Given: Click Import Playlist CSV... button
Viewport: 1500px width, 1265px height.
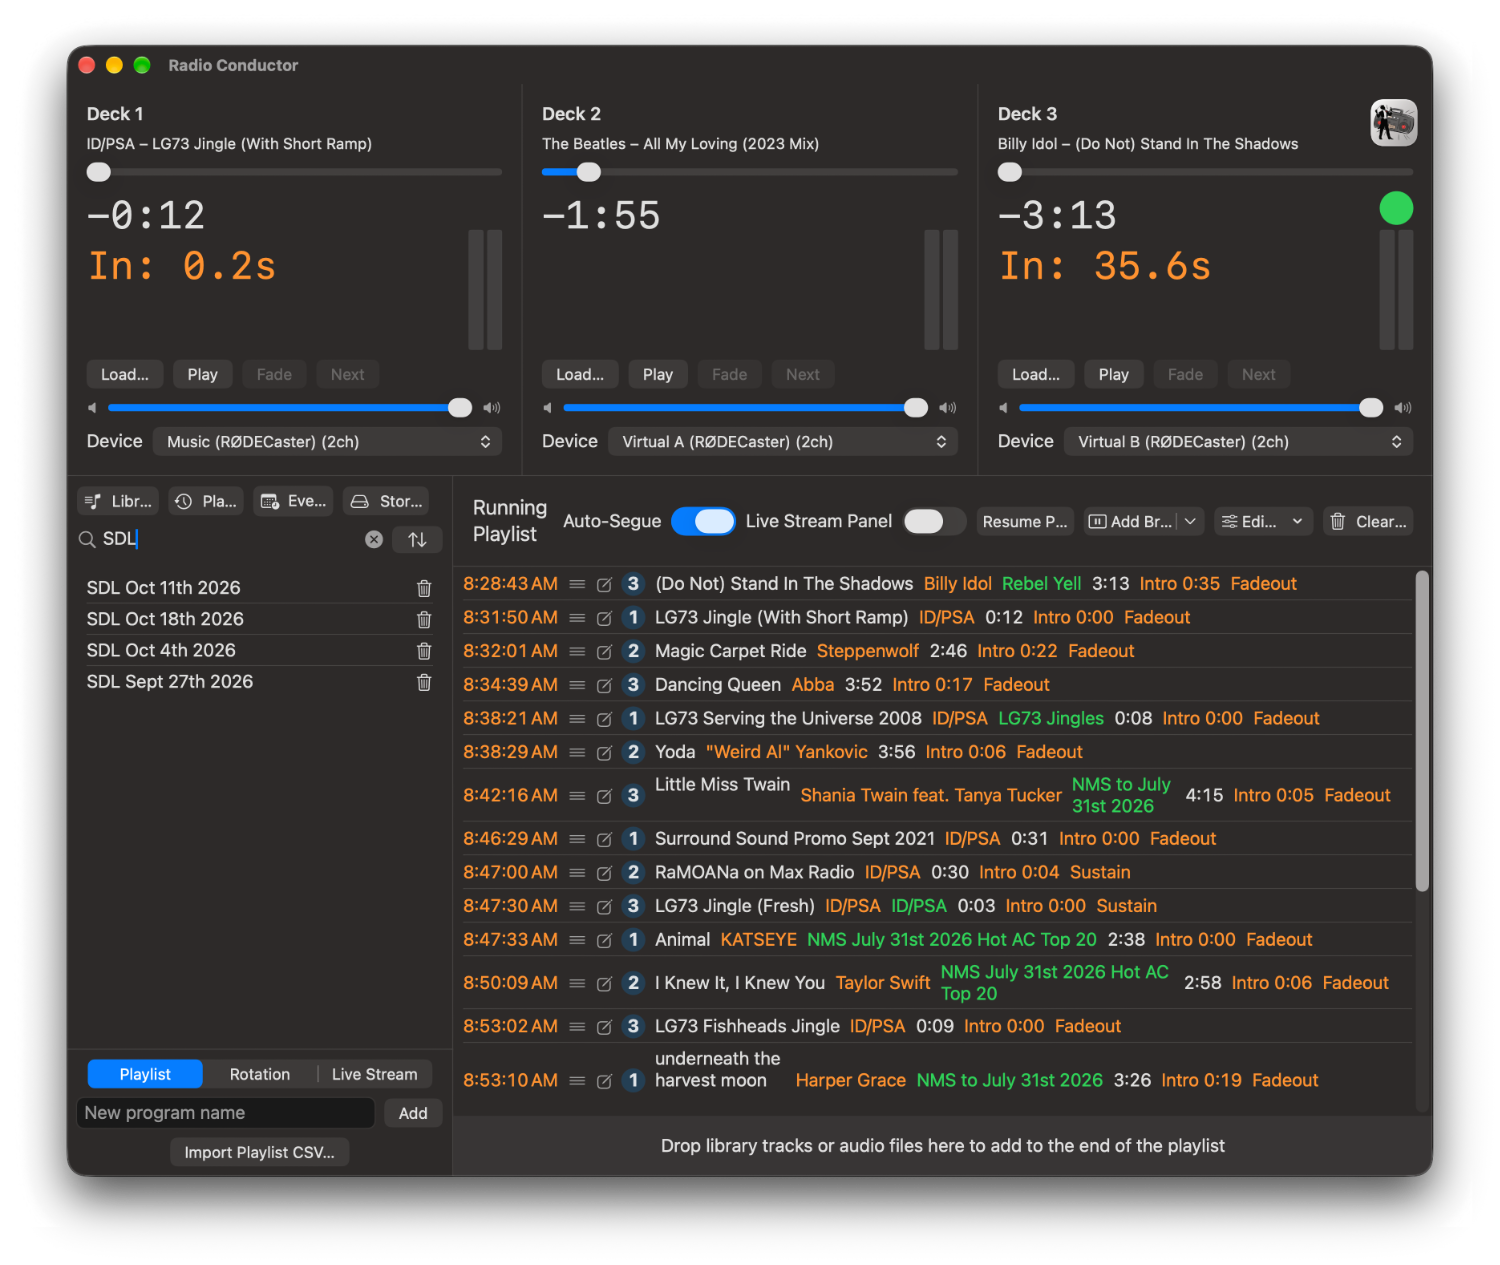Looking at the screenshot, I should coord(260,1152).
